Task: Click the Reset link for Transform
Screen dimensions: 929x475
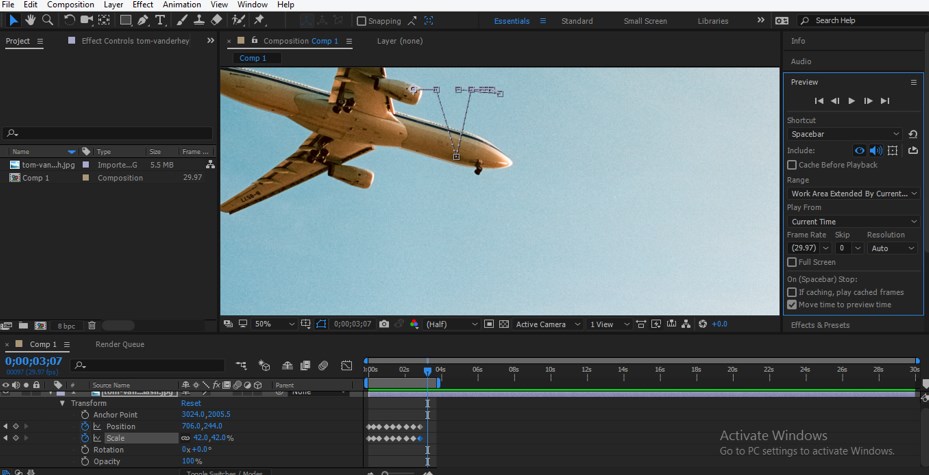Action: pyautogui.click(x=191, y=403)
